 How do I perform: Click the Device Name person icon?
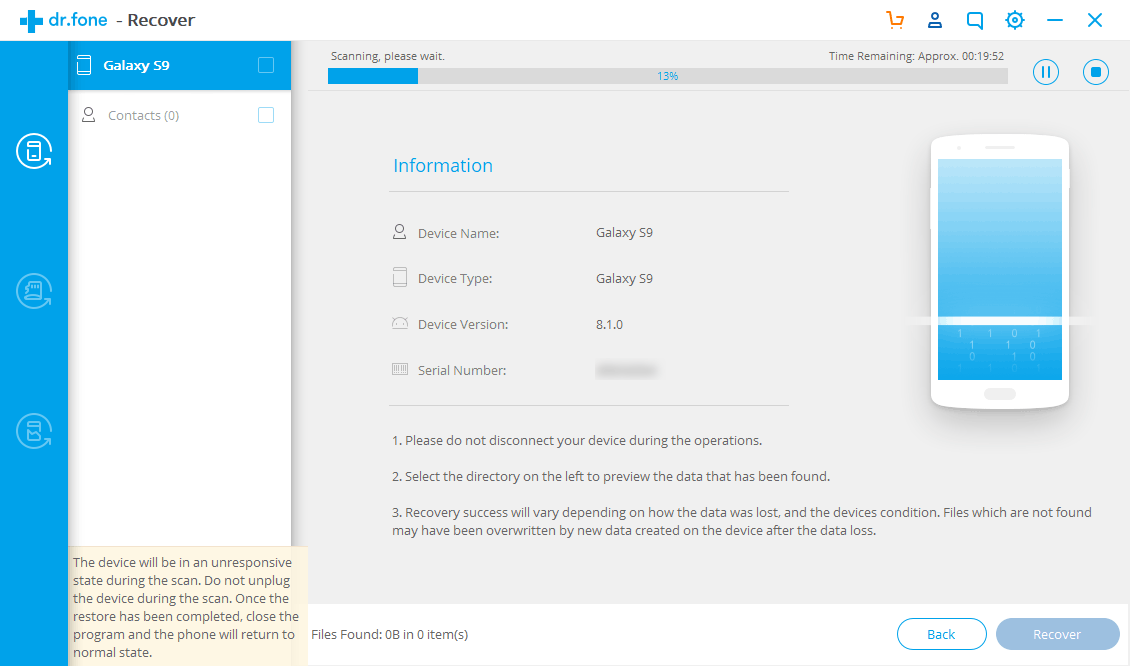399,232
